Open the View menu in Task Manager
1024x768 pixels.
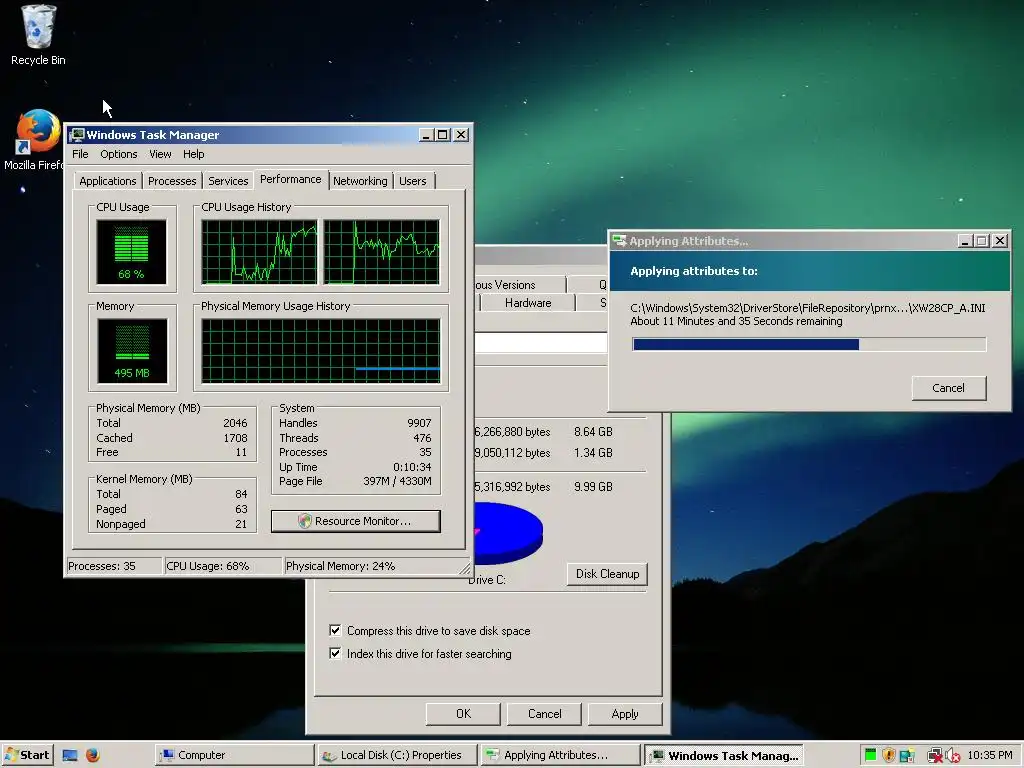(160, 154)
